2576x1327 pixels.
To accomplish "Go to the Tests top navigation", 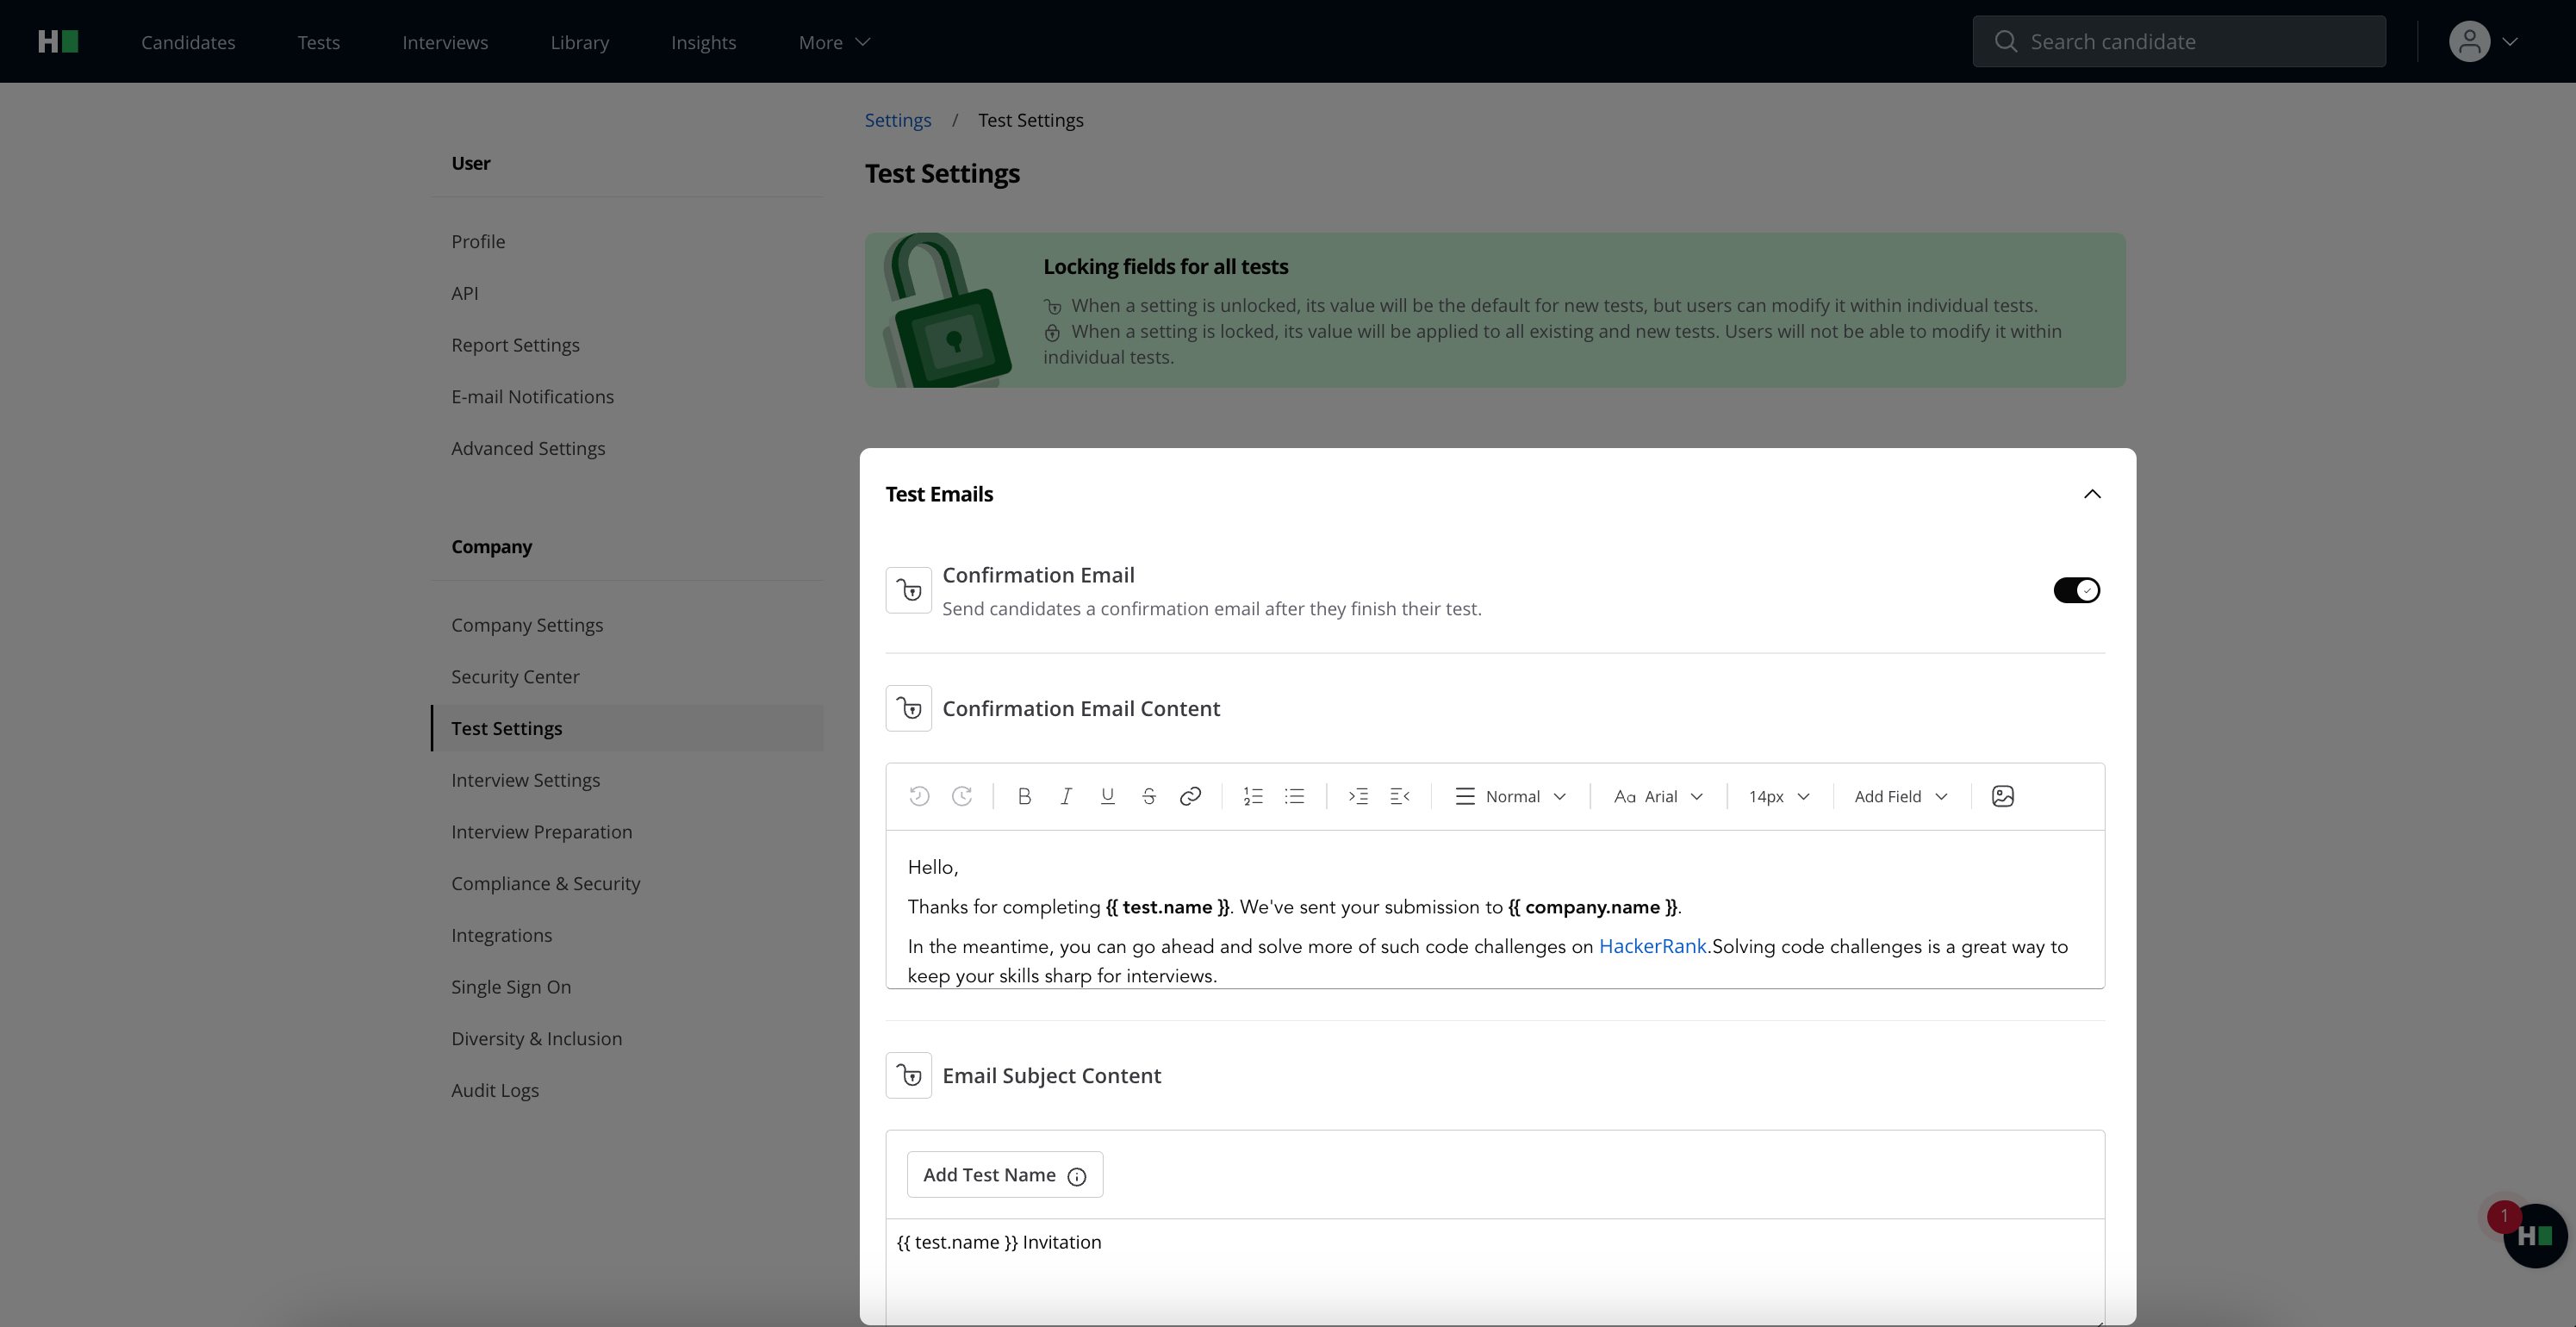I will [x=318, y=42].
